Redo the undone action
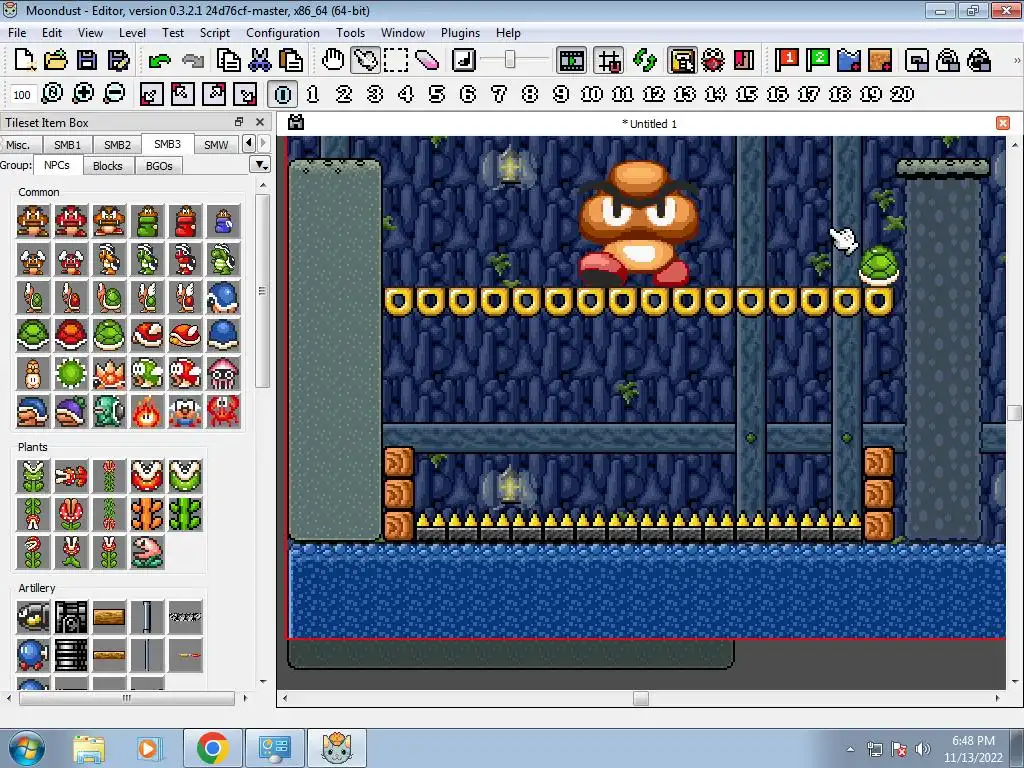1024x768 pixels. [x=192, y=61]
